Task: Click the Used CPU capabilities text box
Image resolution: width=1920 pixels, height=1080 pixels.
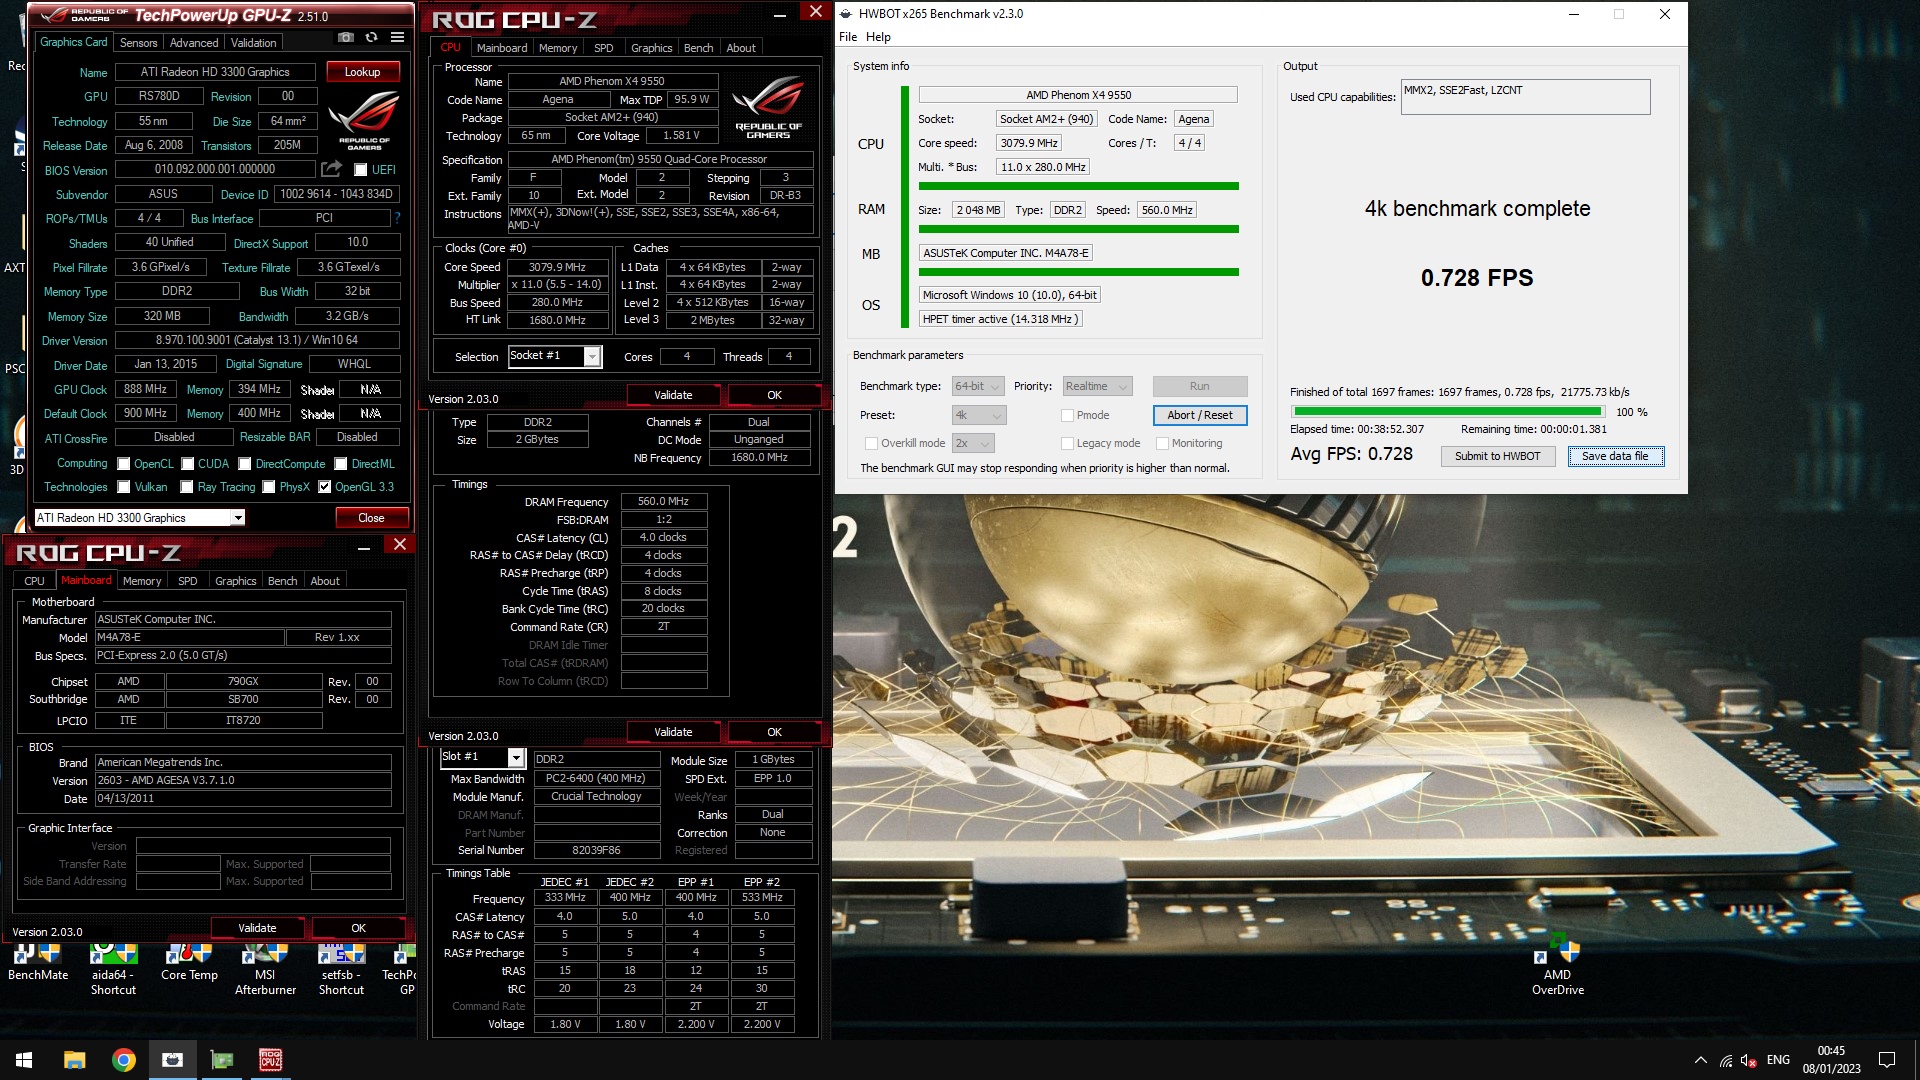Action: point(1525,97)
